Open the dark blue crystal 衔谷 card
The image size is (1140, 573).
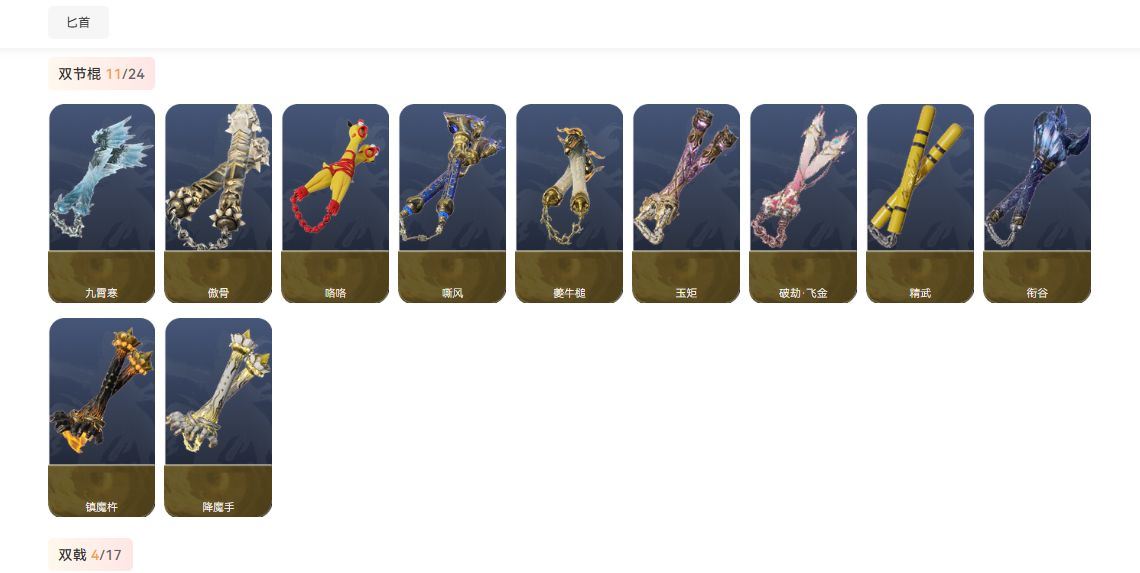1037,203
